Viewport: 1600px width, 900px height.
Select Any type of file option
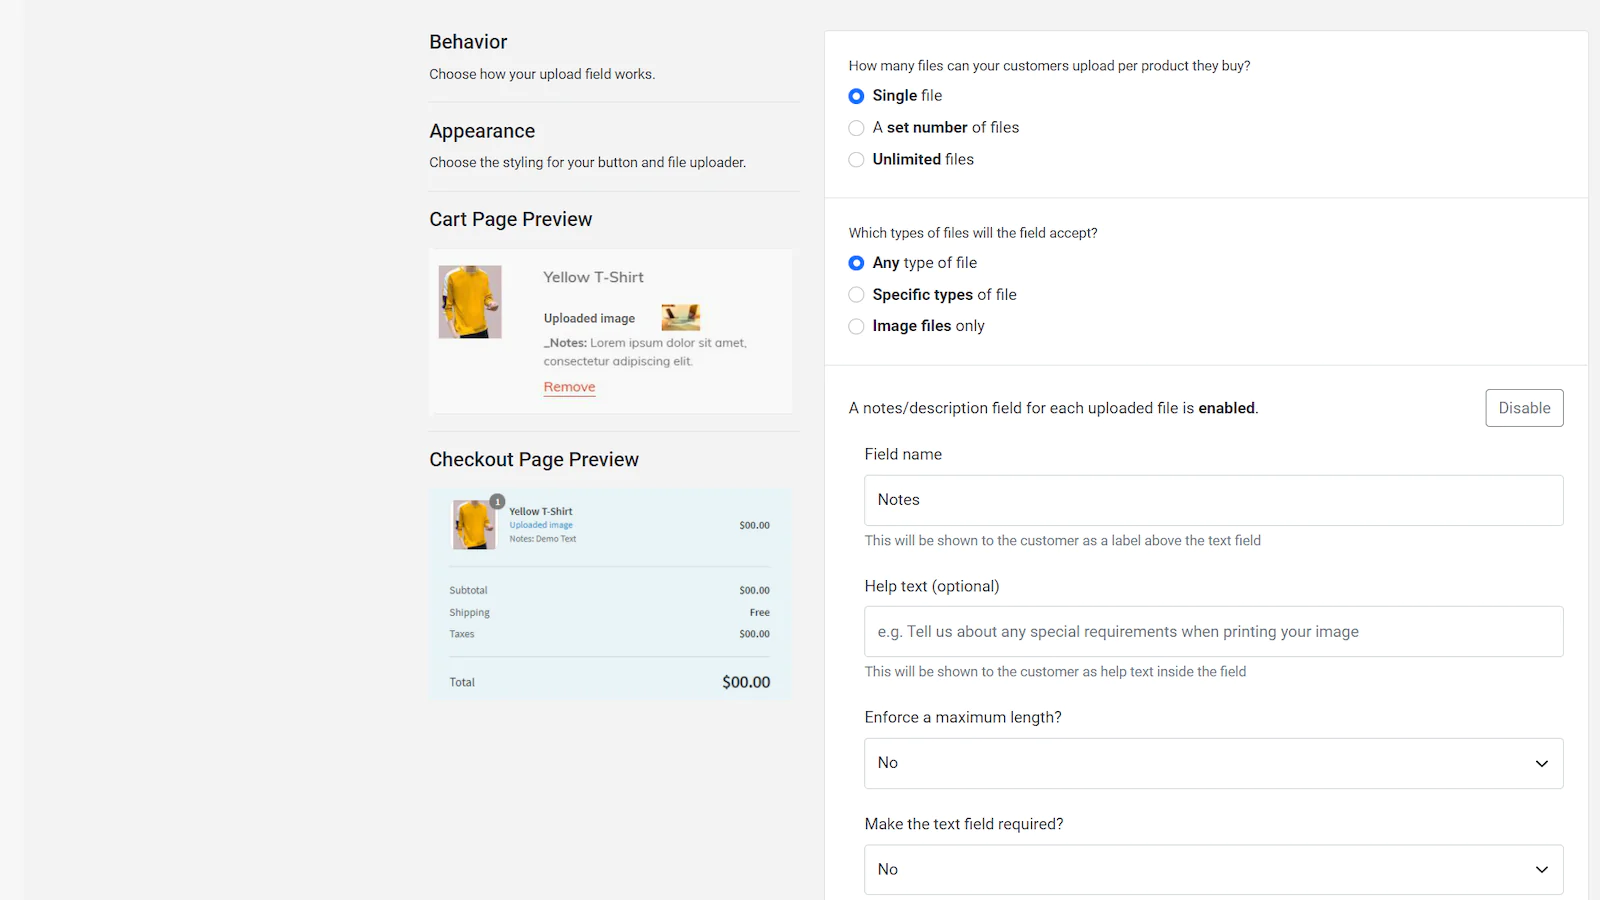click(x=856, y=263)
